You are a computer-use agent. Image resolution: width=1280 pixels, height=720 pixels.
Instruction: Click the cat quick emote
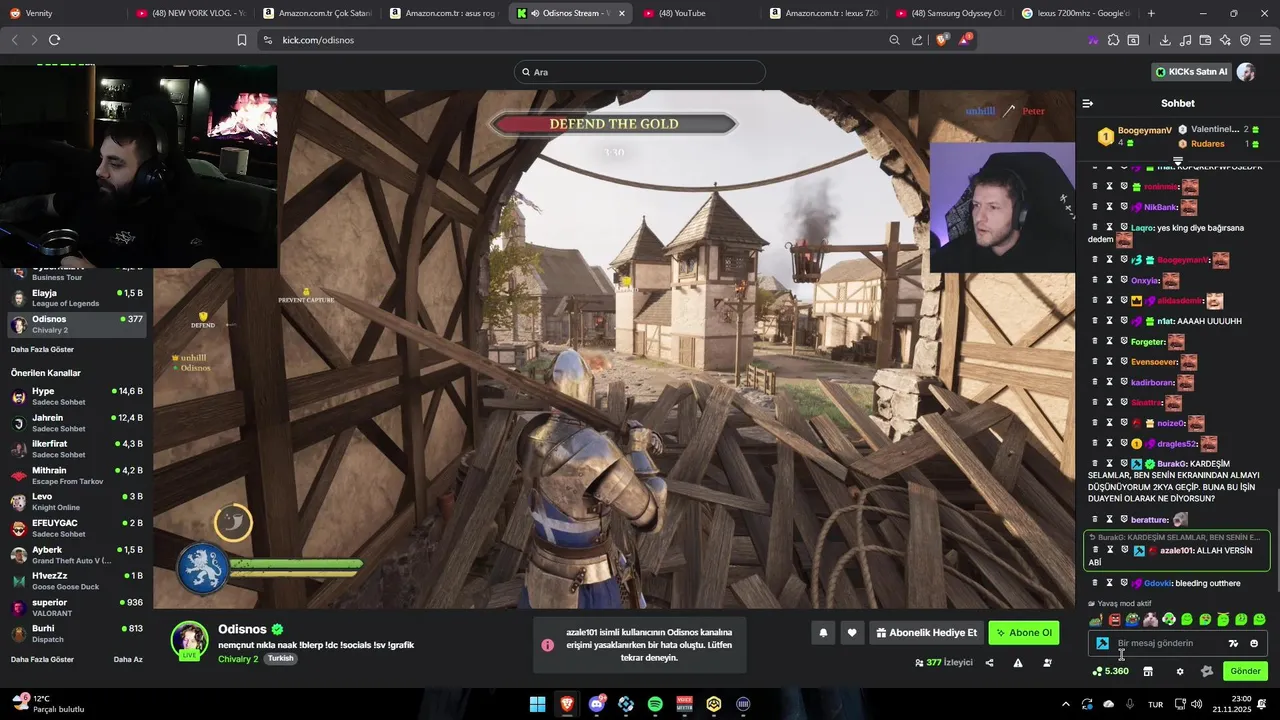[1150, 620]
